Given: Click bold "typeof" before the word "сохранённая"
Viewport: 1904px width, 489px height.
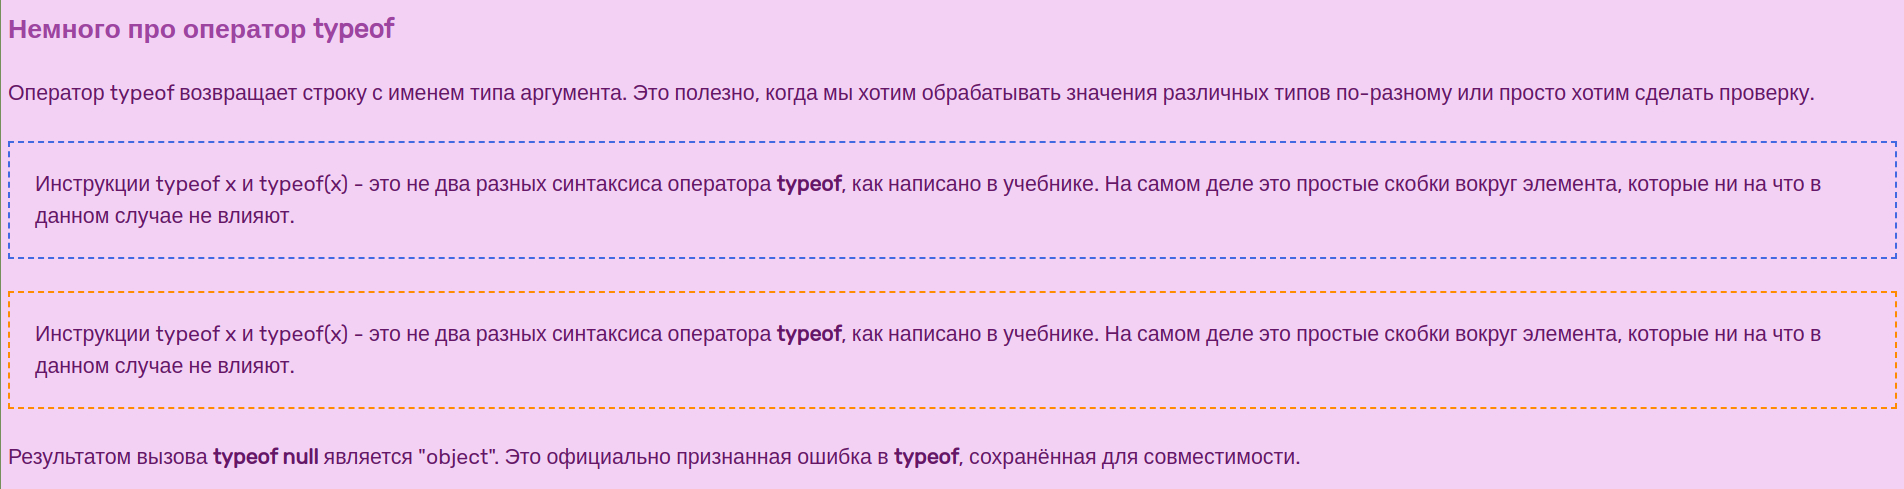Looking at the screenshot, I should tap(926, 457).
